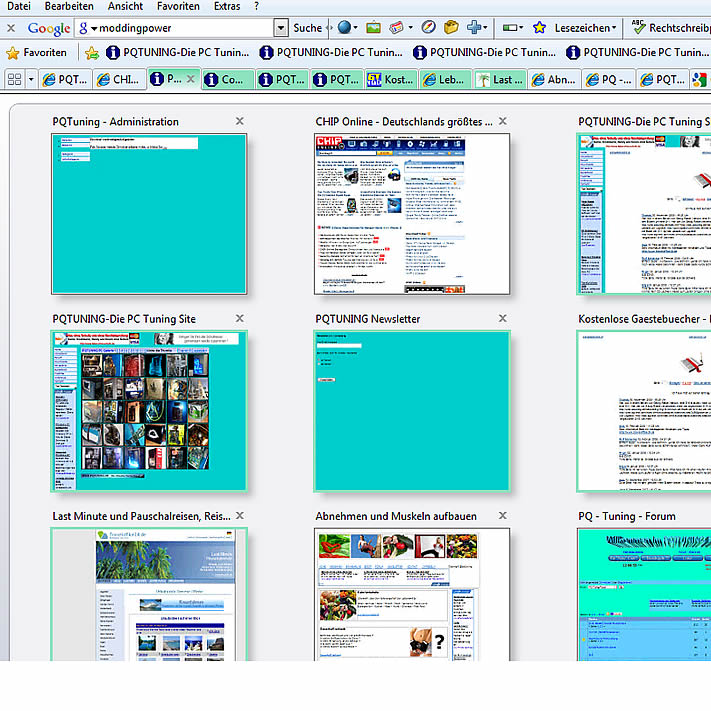
Task: Switch to the Leb... tab
Action: tap(445, 80)
